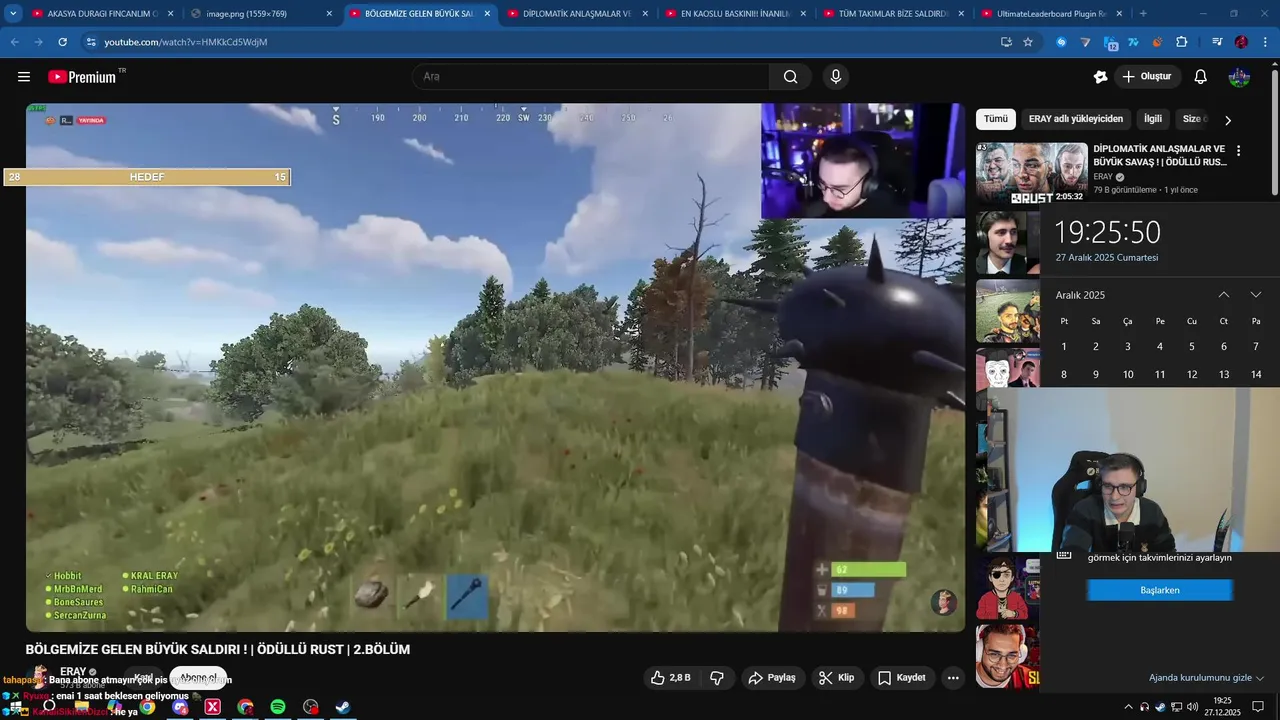Close the image.png browser tab
This screenshot has height=720, width=1280.
pyautogui.click(x=329, y=14)
